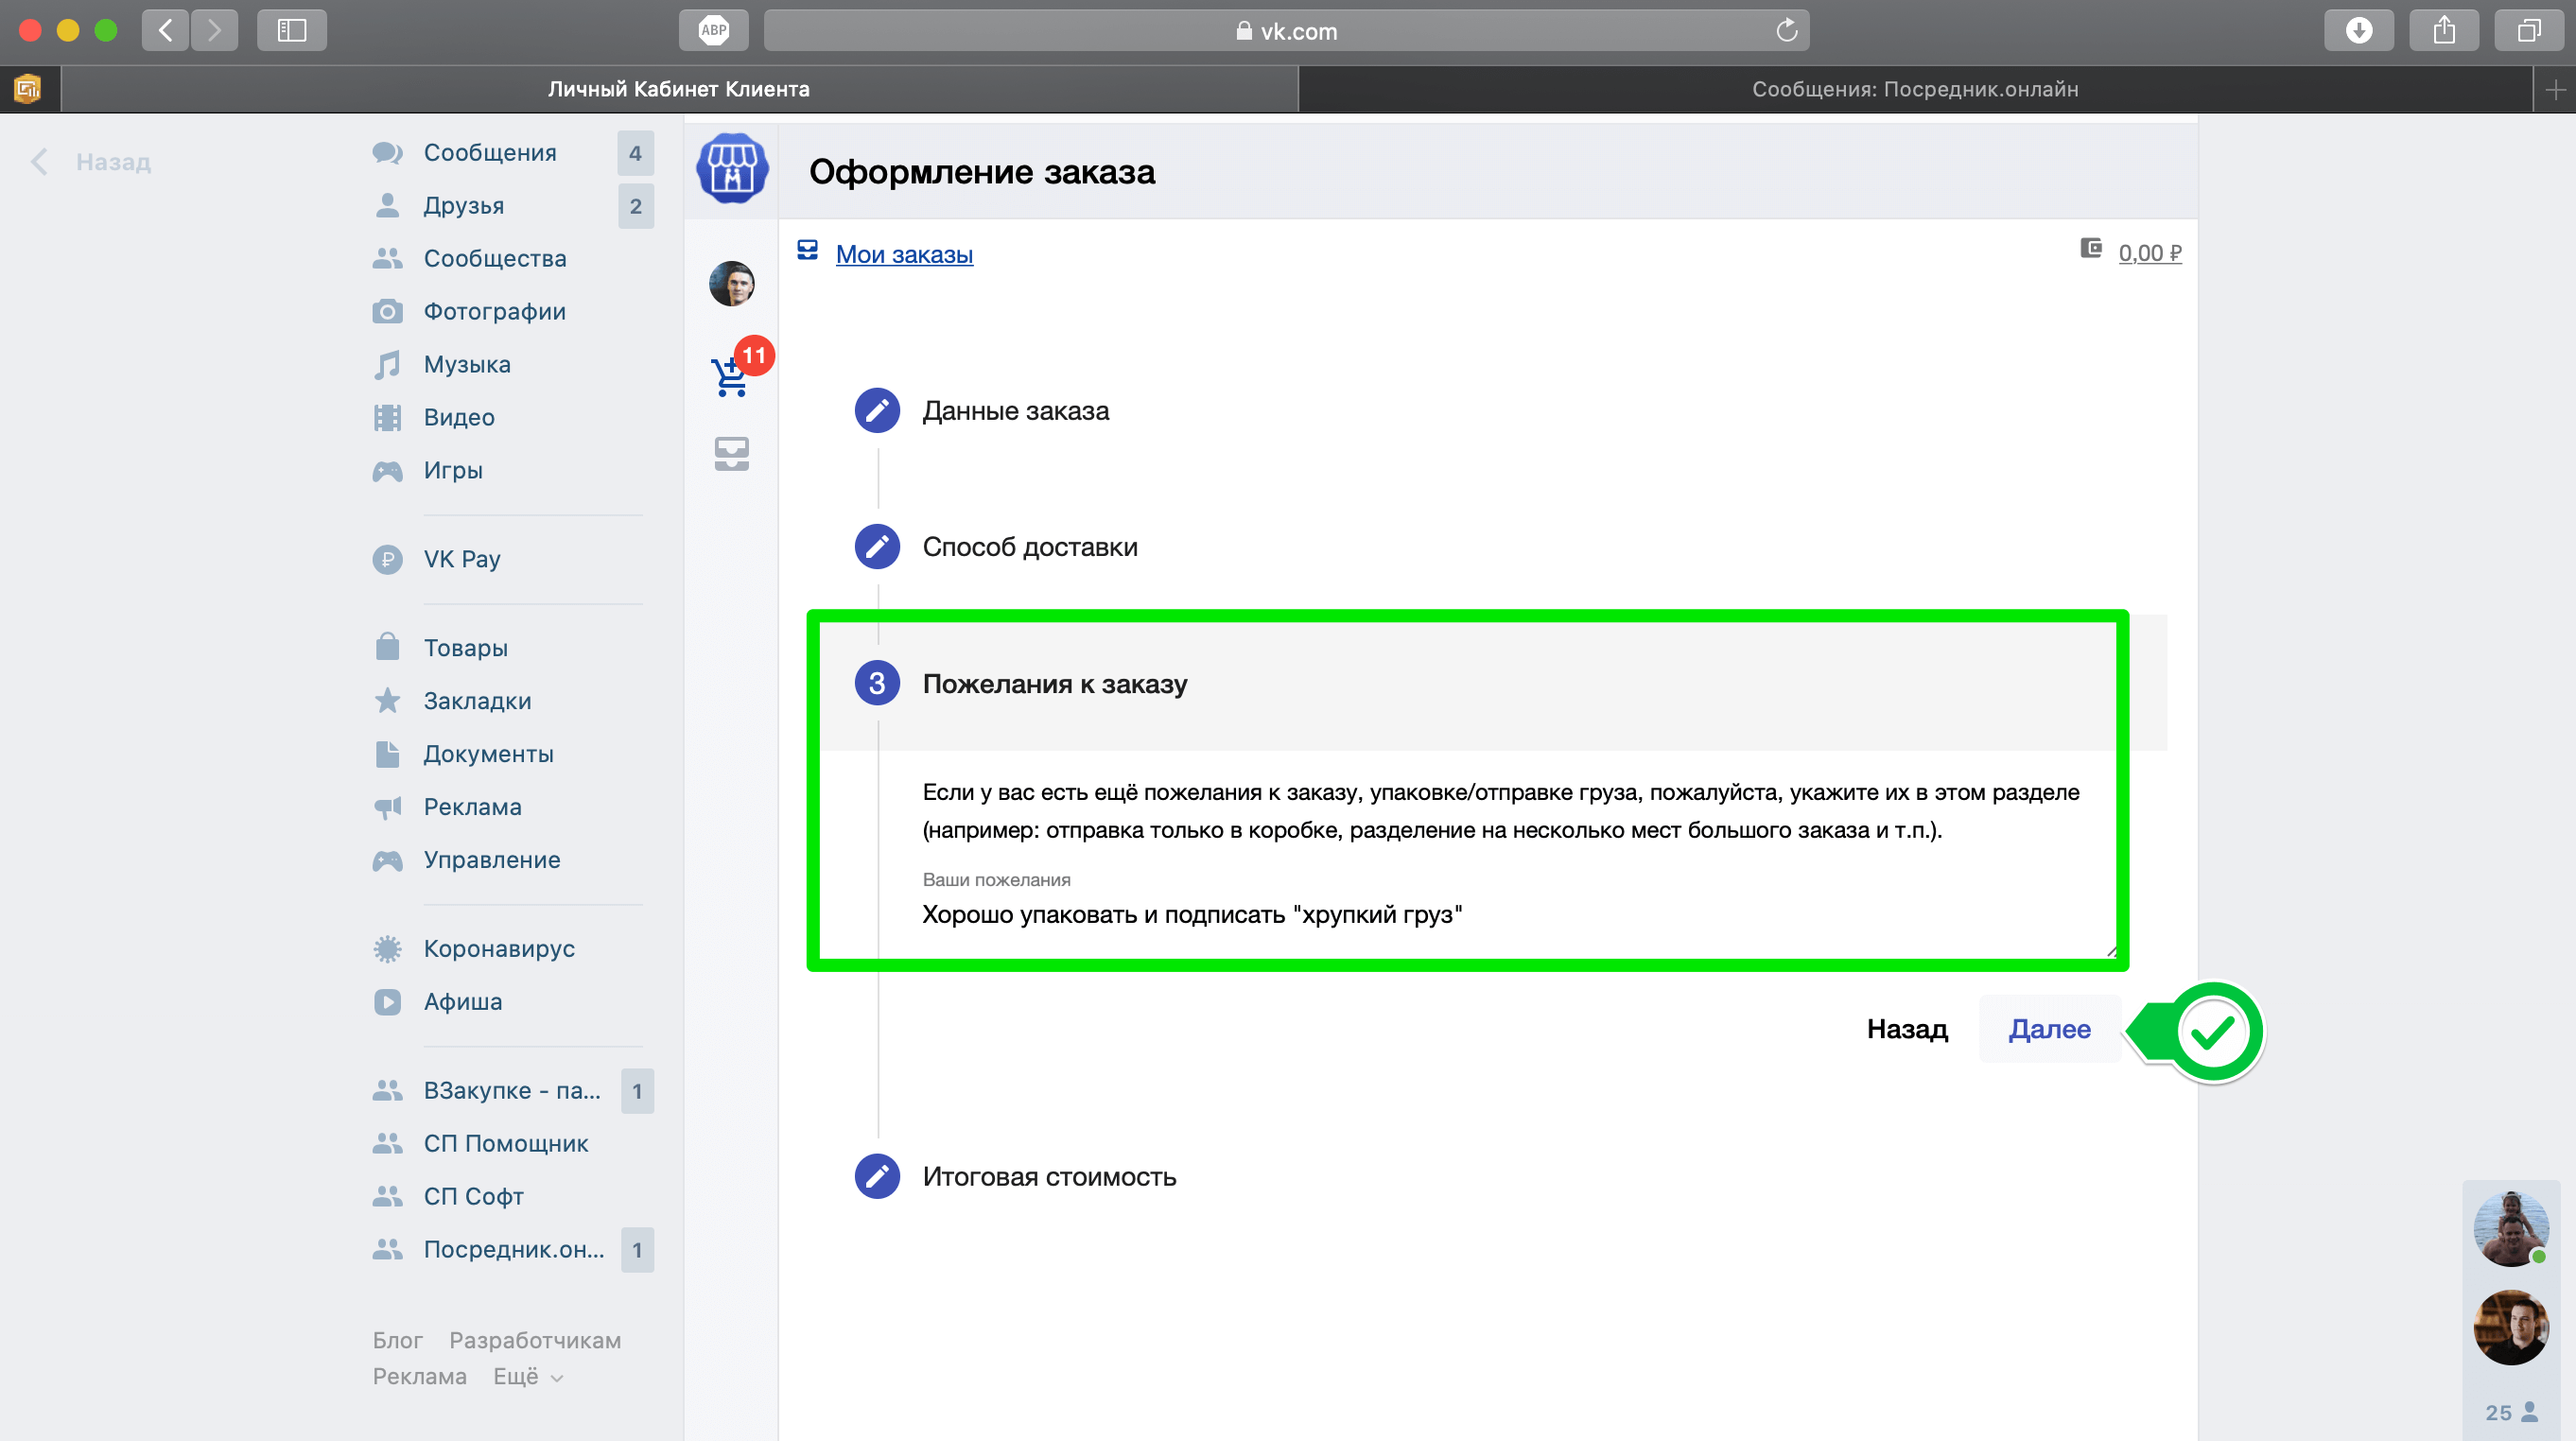The height and width of the screenshot is (1441, 2576).
Task: Select step 3 Пожелания к заказу header
Action: point(1054,684)
